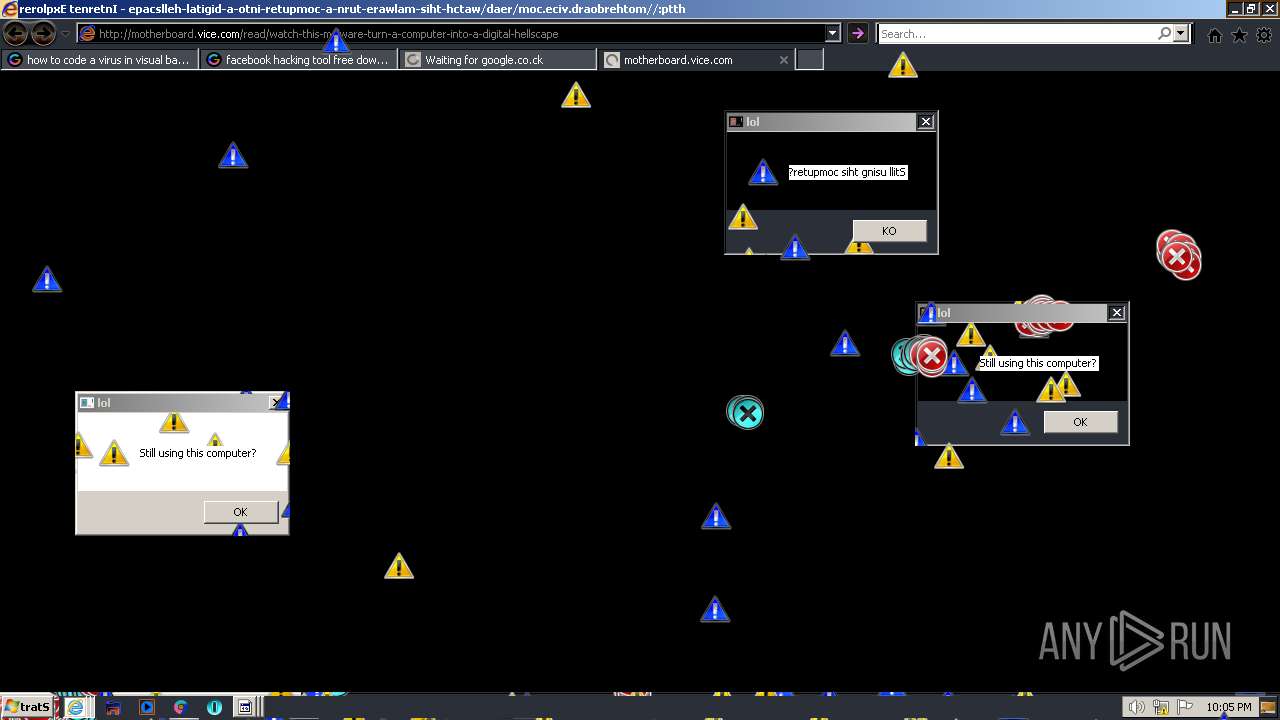Click OK in the dark right lol dialog
Viewport: 1280px width, 720px height.
pos(1080,422)
